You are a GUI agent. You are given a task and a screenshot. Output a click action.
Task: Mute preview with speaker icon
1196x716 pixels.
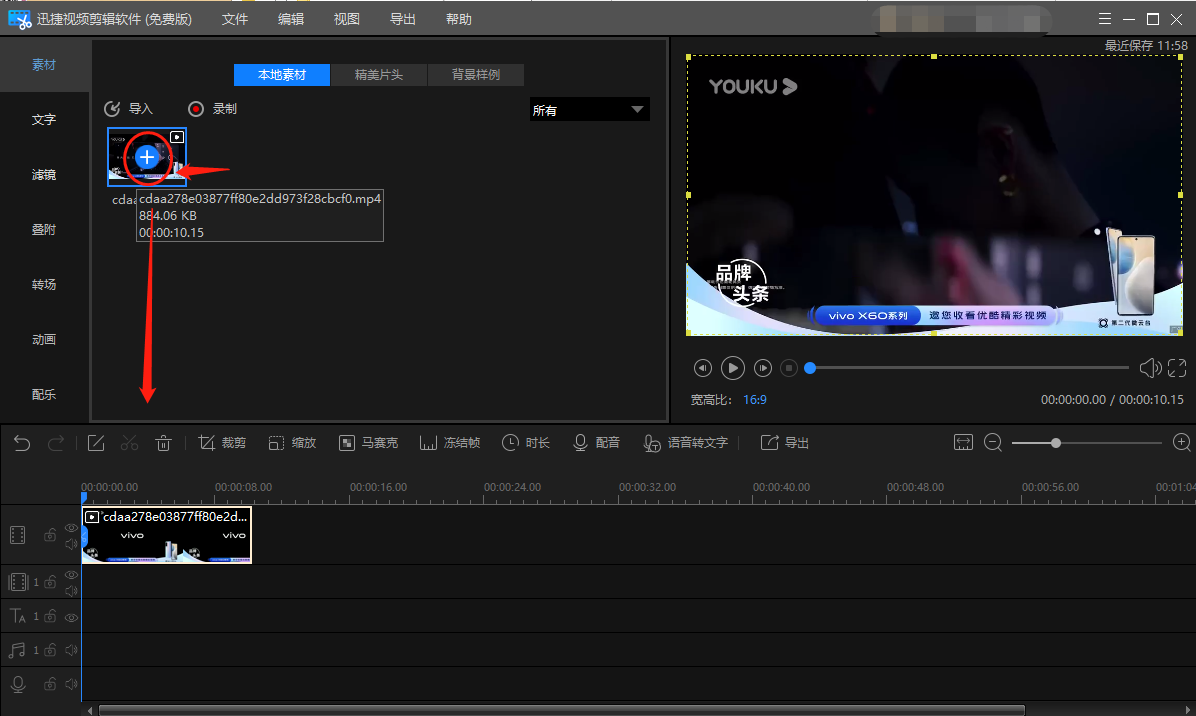pyautogui.click(x=1150, y=368)
